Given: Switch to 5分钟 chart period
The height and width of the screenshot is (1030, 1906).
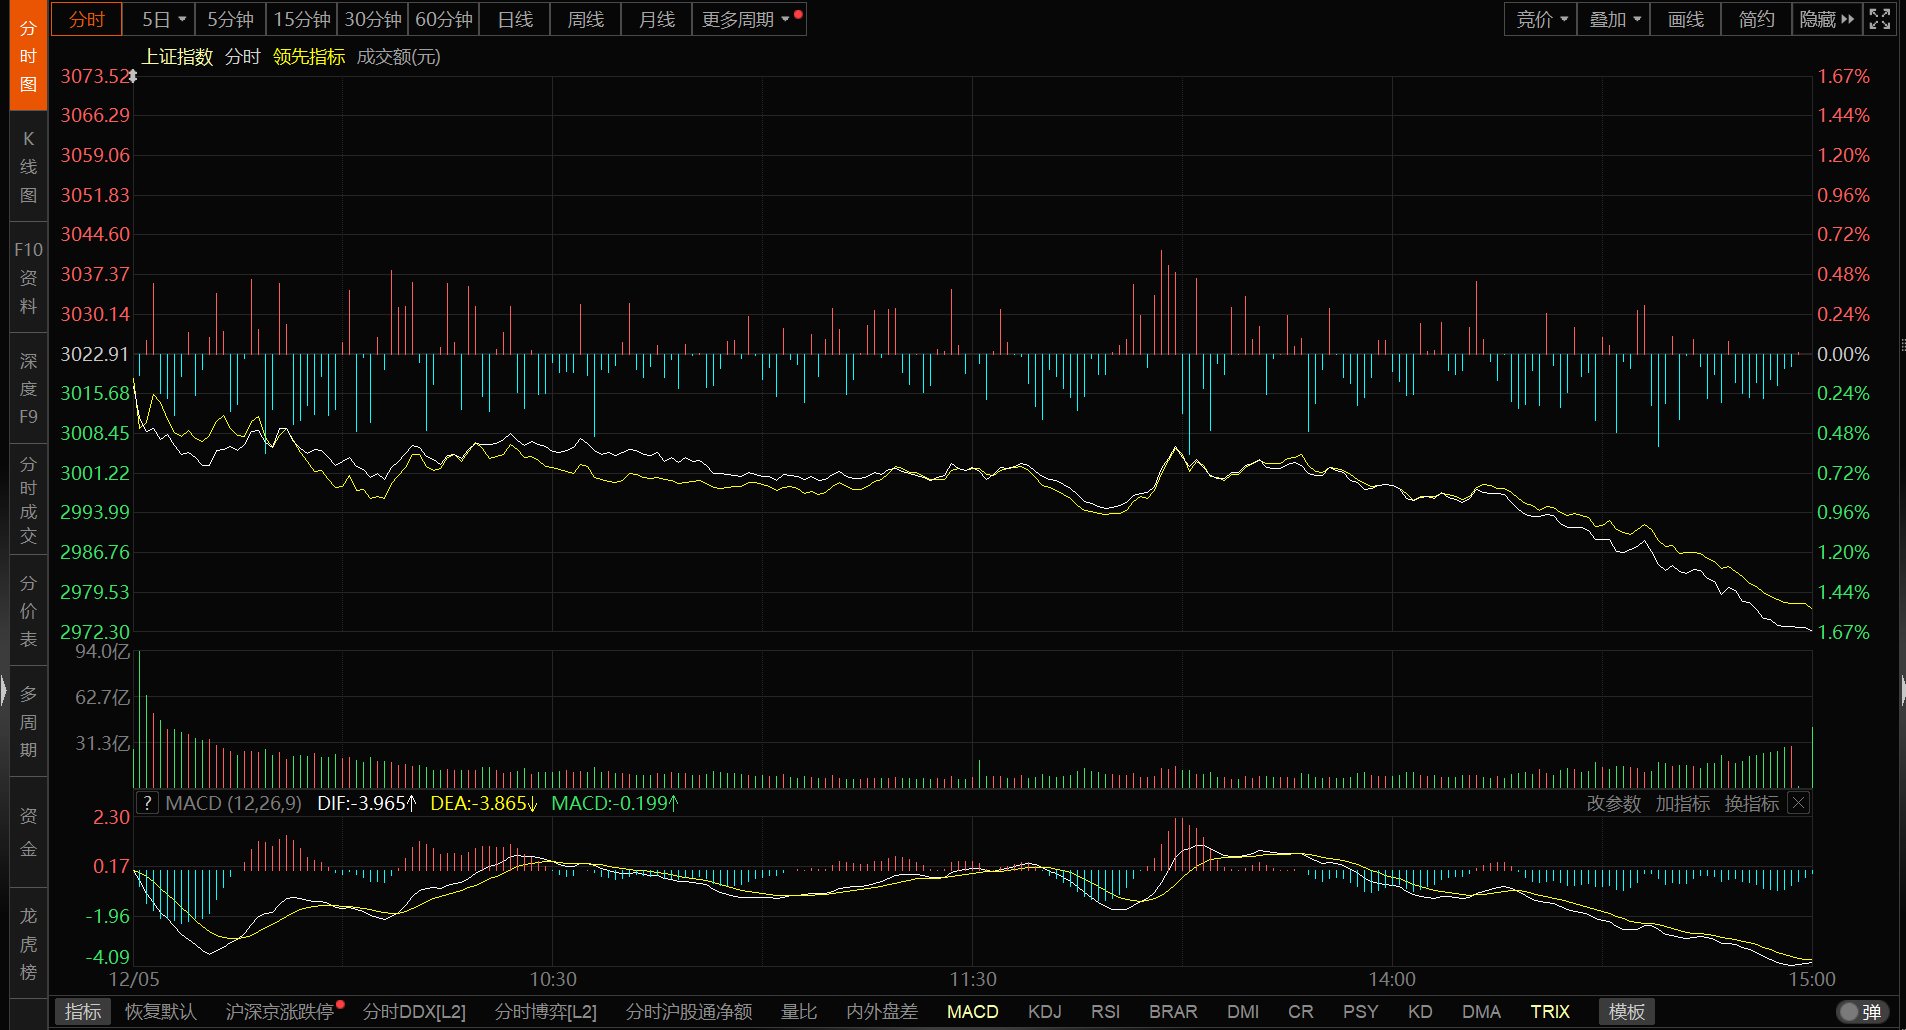Looking at the screenshot, I should 230,19.
